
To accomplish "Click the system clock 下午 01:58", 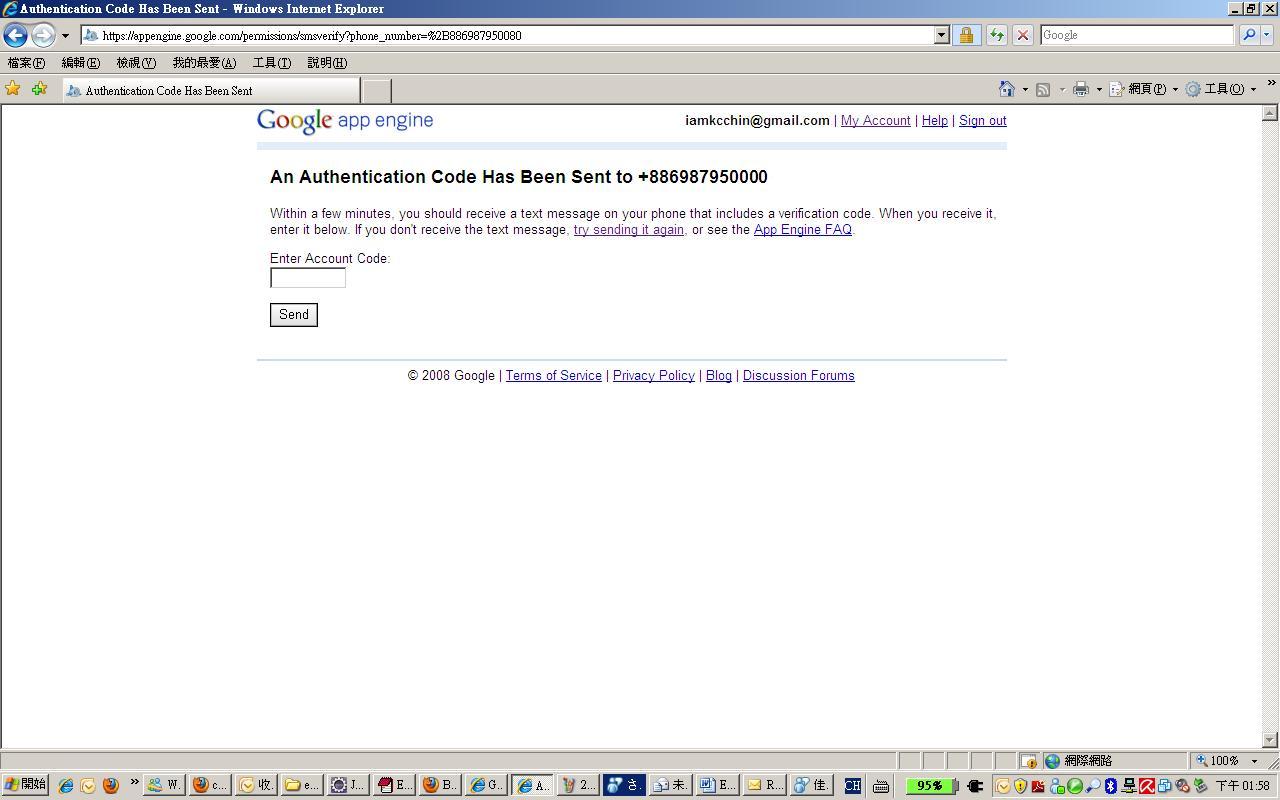I will (x=1242, y=786).
